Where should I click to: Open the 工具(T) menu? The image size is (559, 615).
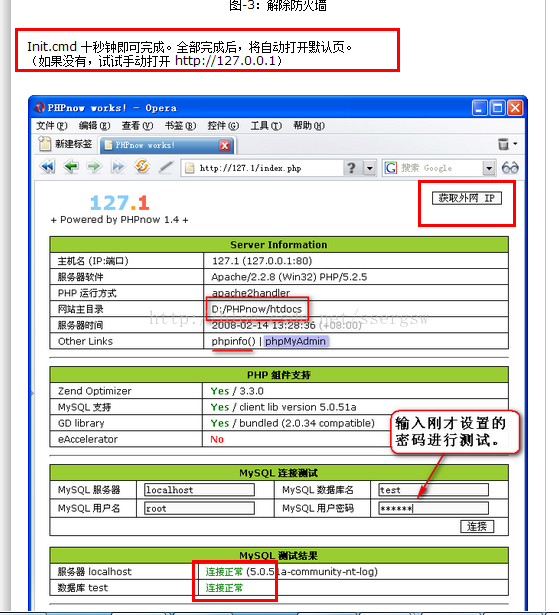[266, 126]
